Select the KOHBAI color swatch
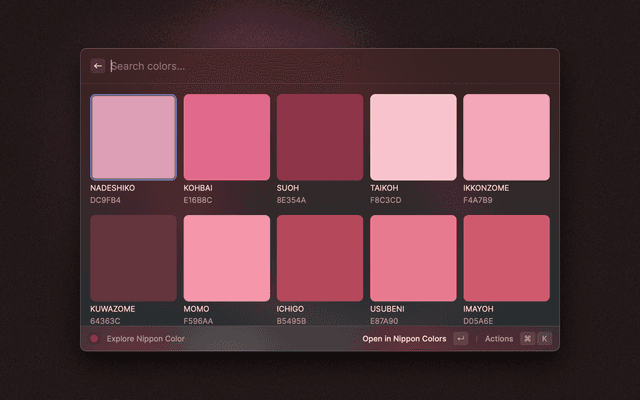The image size is (640, 400). [227, 137]
